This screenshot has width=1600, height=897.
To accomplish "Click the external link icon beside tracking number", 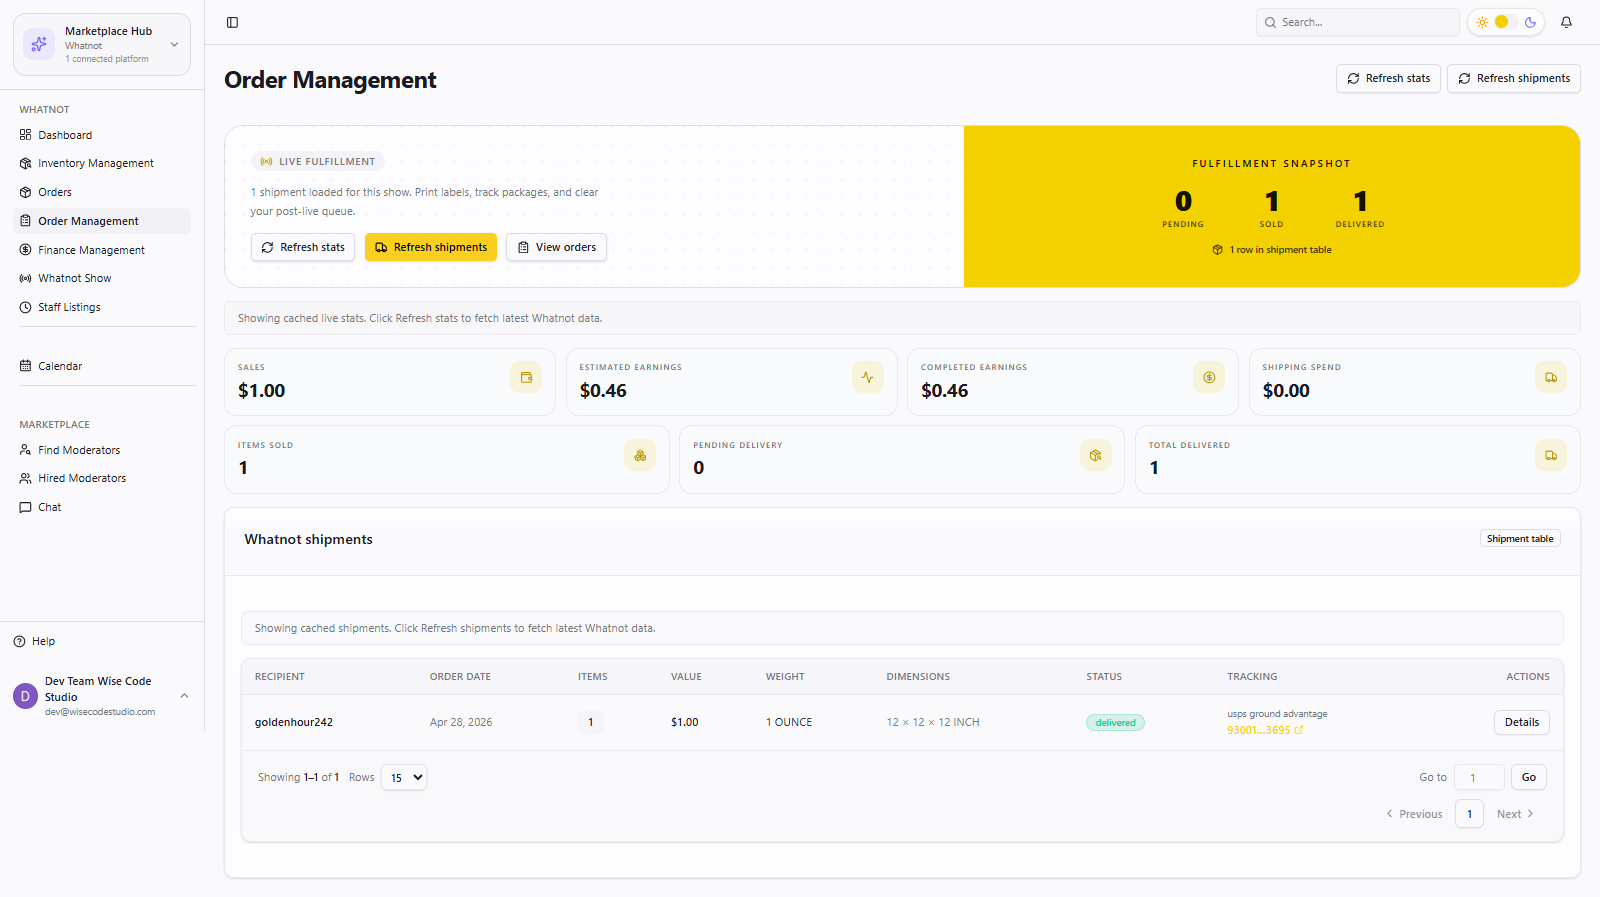I will click(1299, 730).
